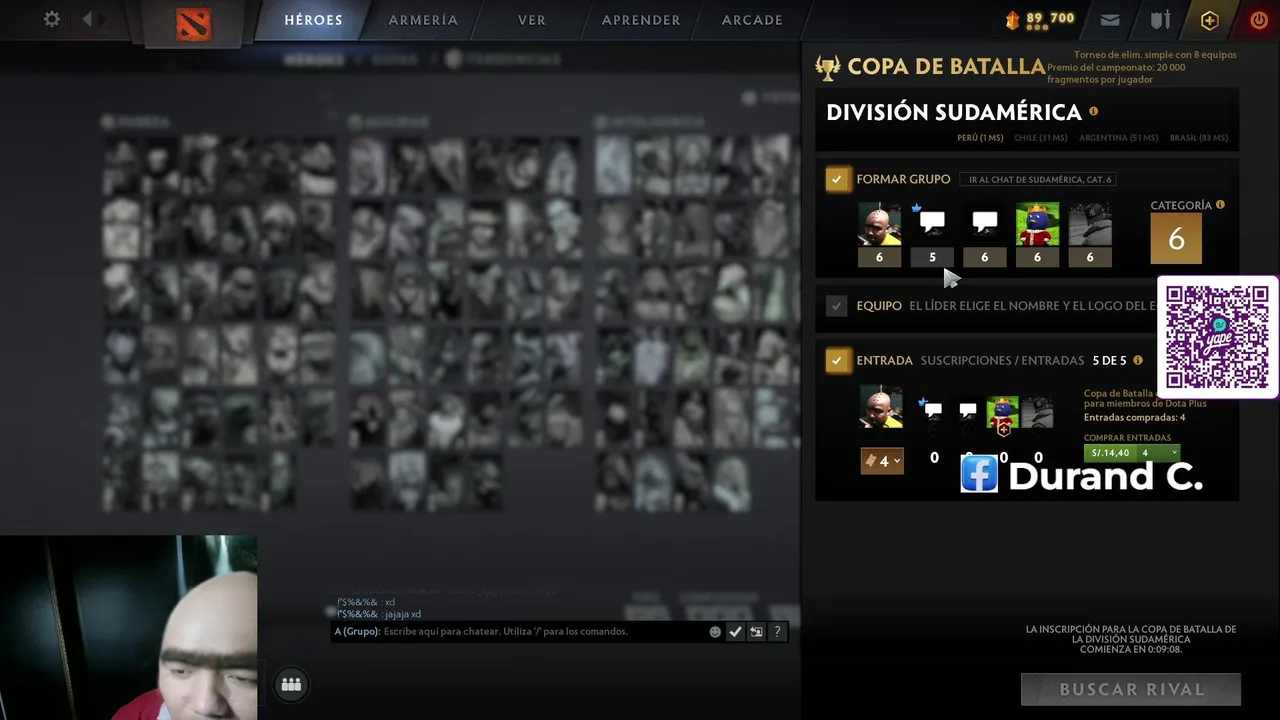1280x720 pixels.
Task: Show info next to División Sudamérica
Action: click(x=1093, y=111)
